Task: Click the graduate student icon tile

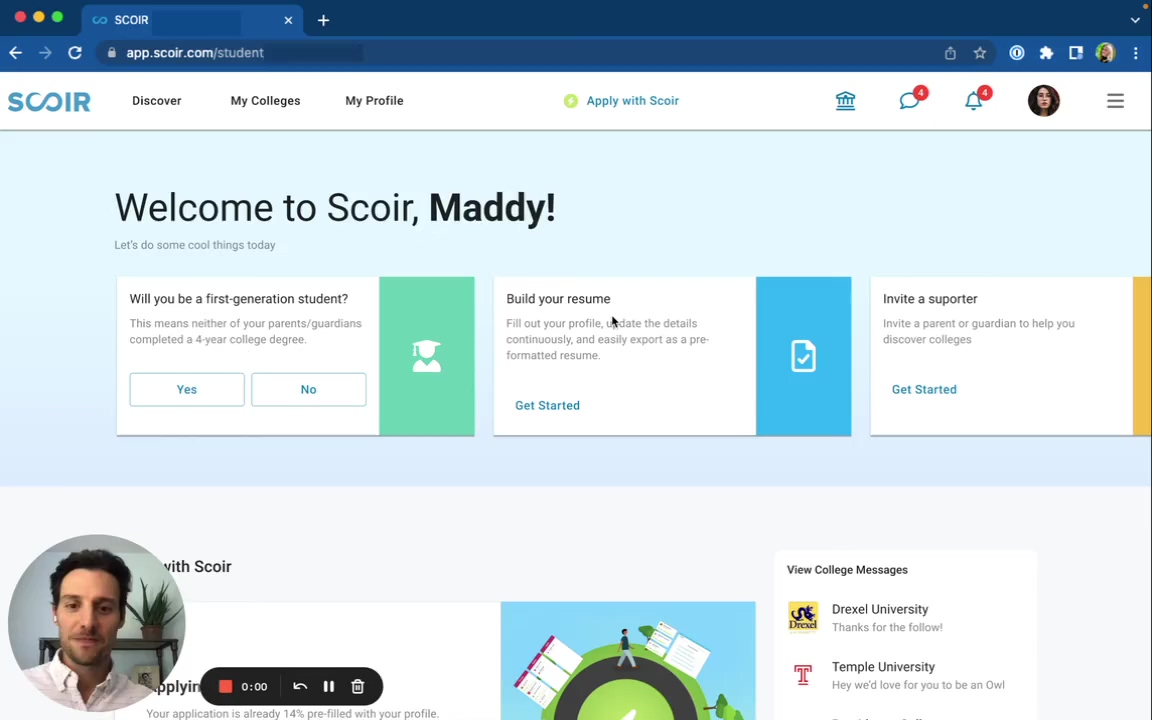Action: click(427, 356)
